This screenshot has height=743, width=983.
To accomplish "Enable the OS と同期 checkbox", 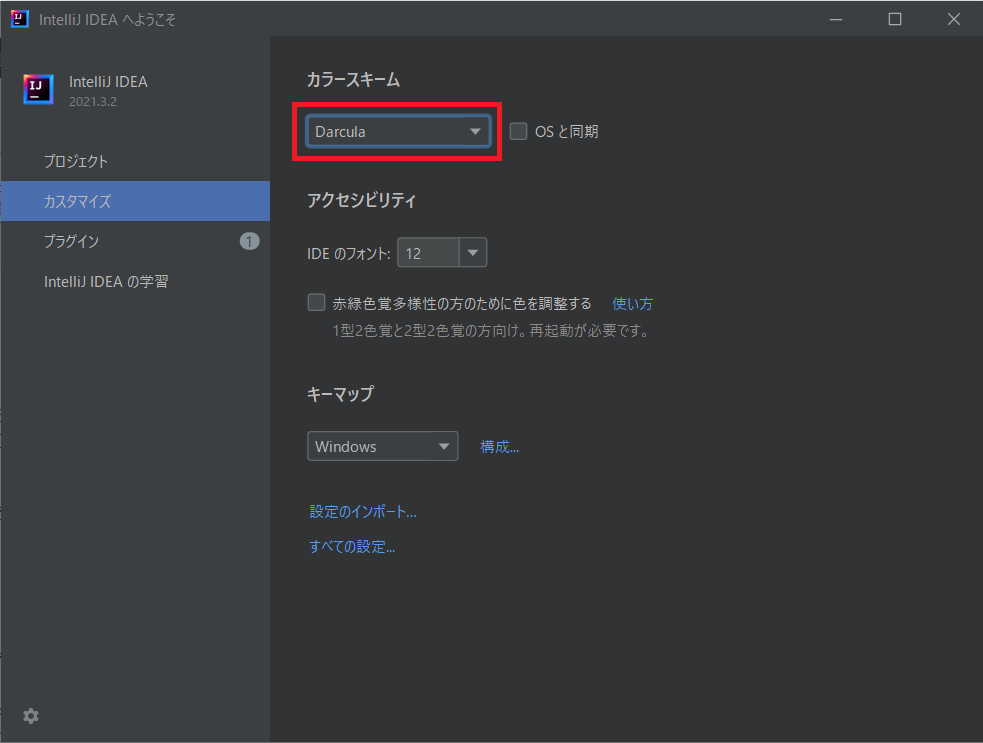I will click(518, 131).
